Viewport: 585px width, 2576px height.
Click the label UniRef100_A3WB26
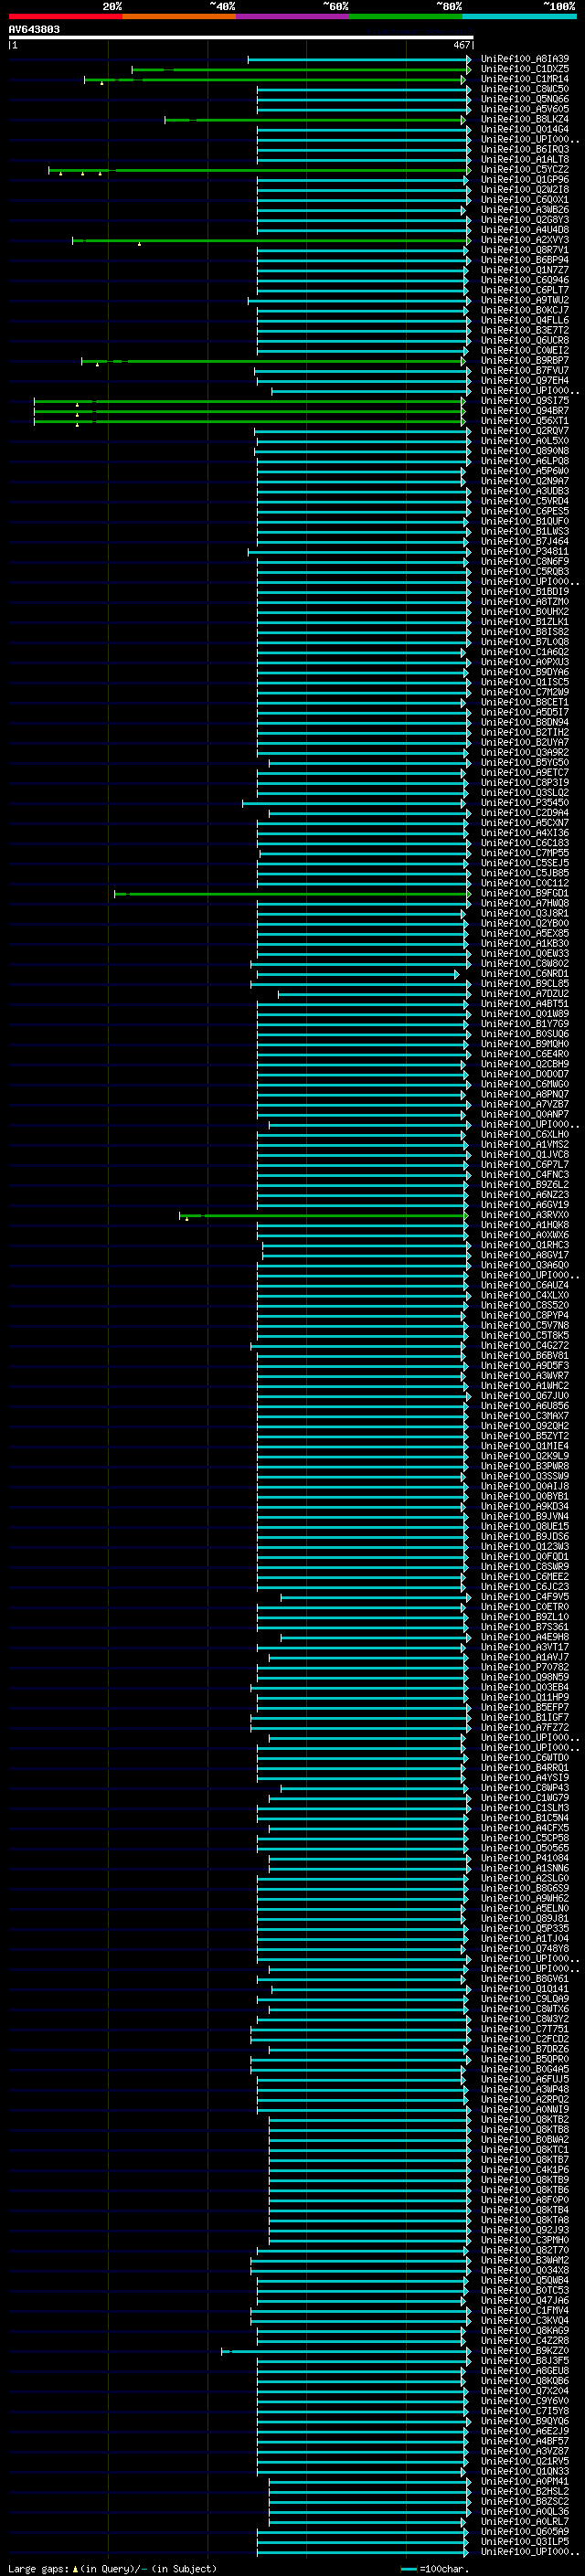click(525, 210)
